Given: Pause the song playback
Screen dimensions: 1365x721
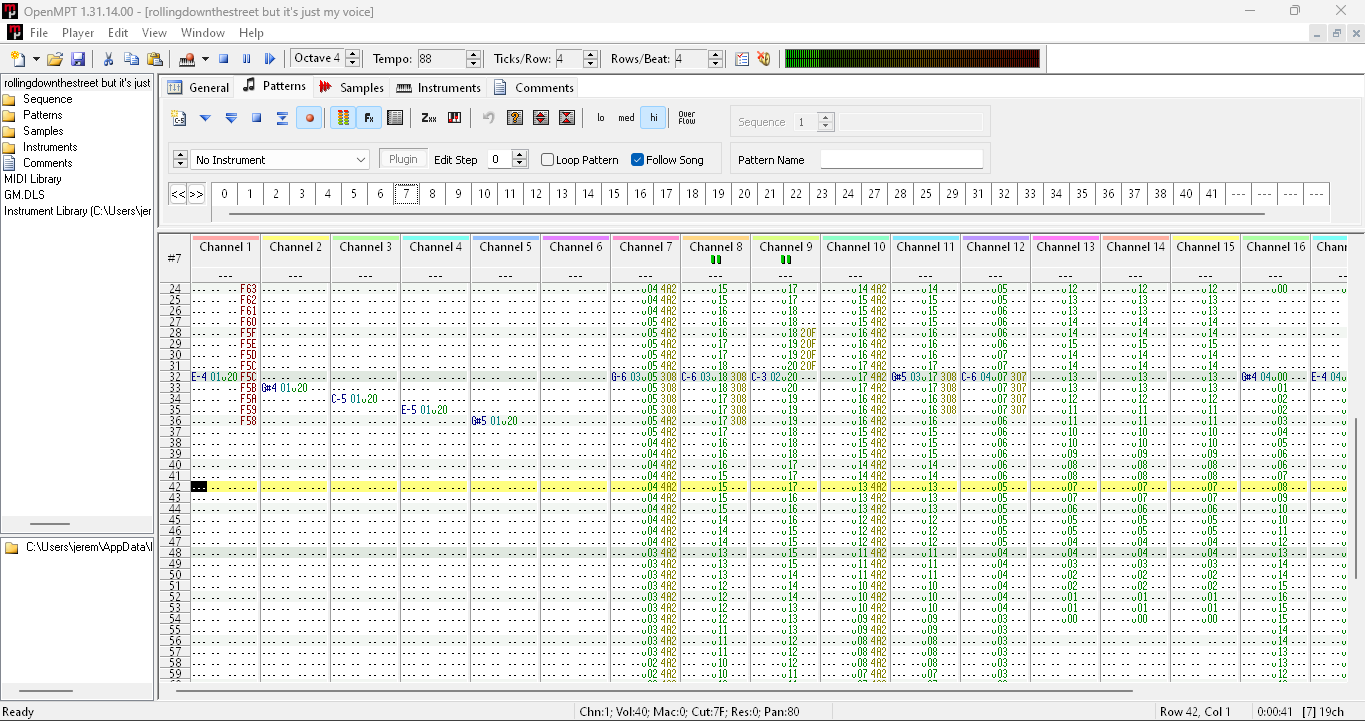Looking at the screenshot, I should [246, 59].
